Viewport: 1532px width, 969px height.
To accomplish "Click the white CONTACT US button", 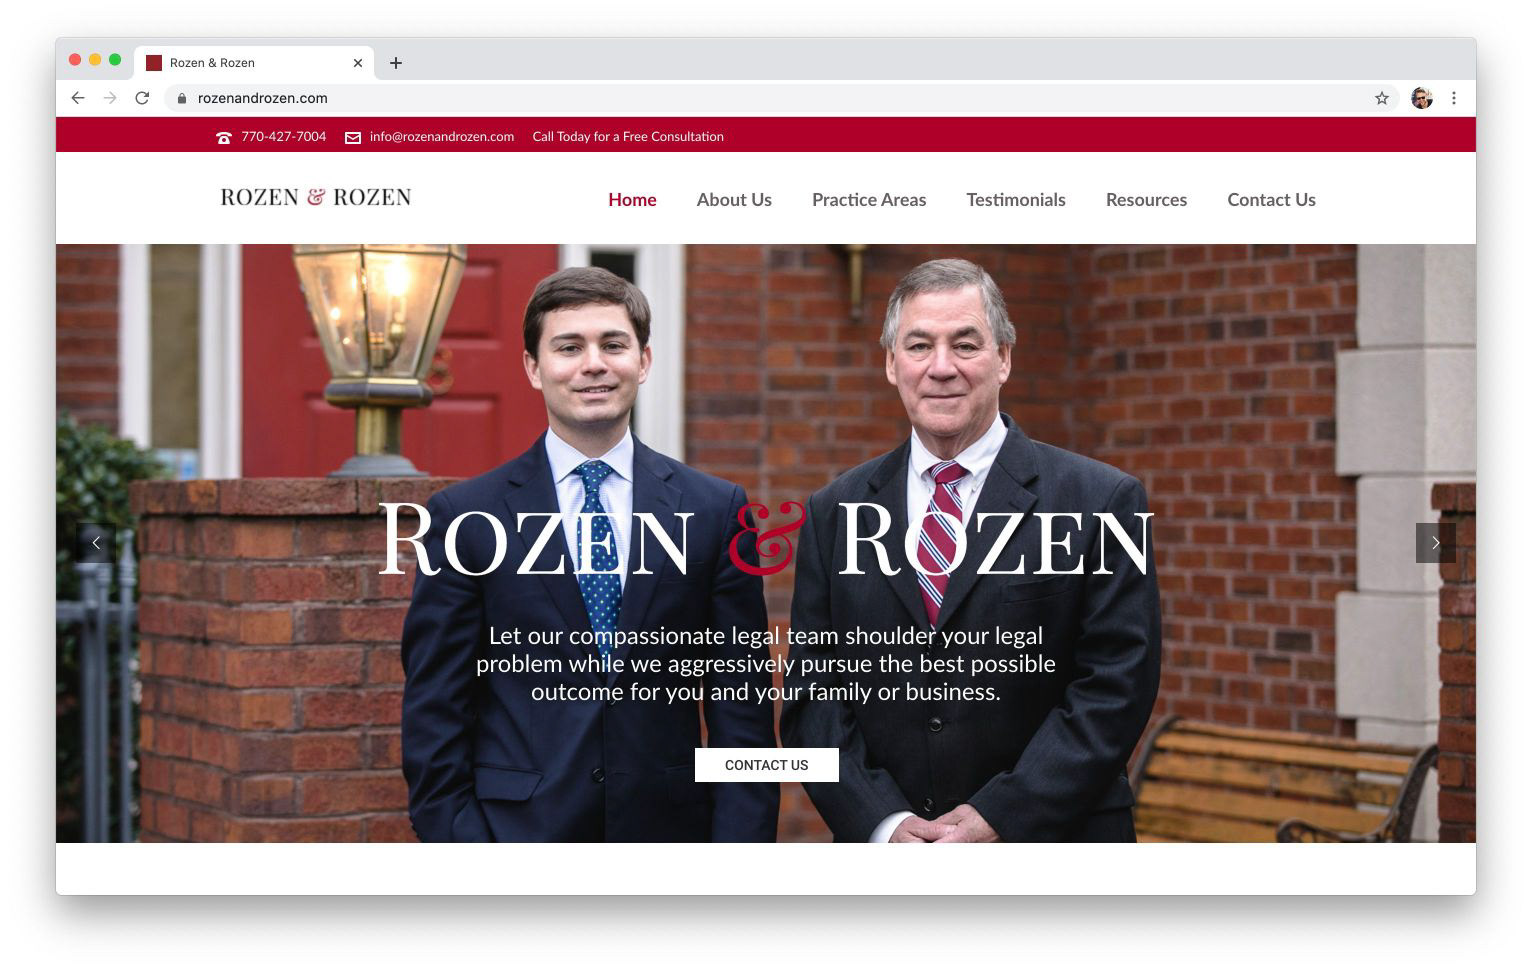I will [x=767, y=765].
